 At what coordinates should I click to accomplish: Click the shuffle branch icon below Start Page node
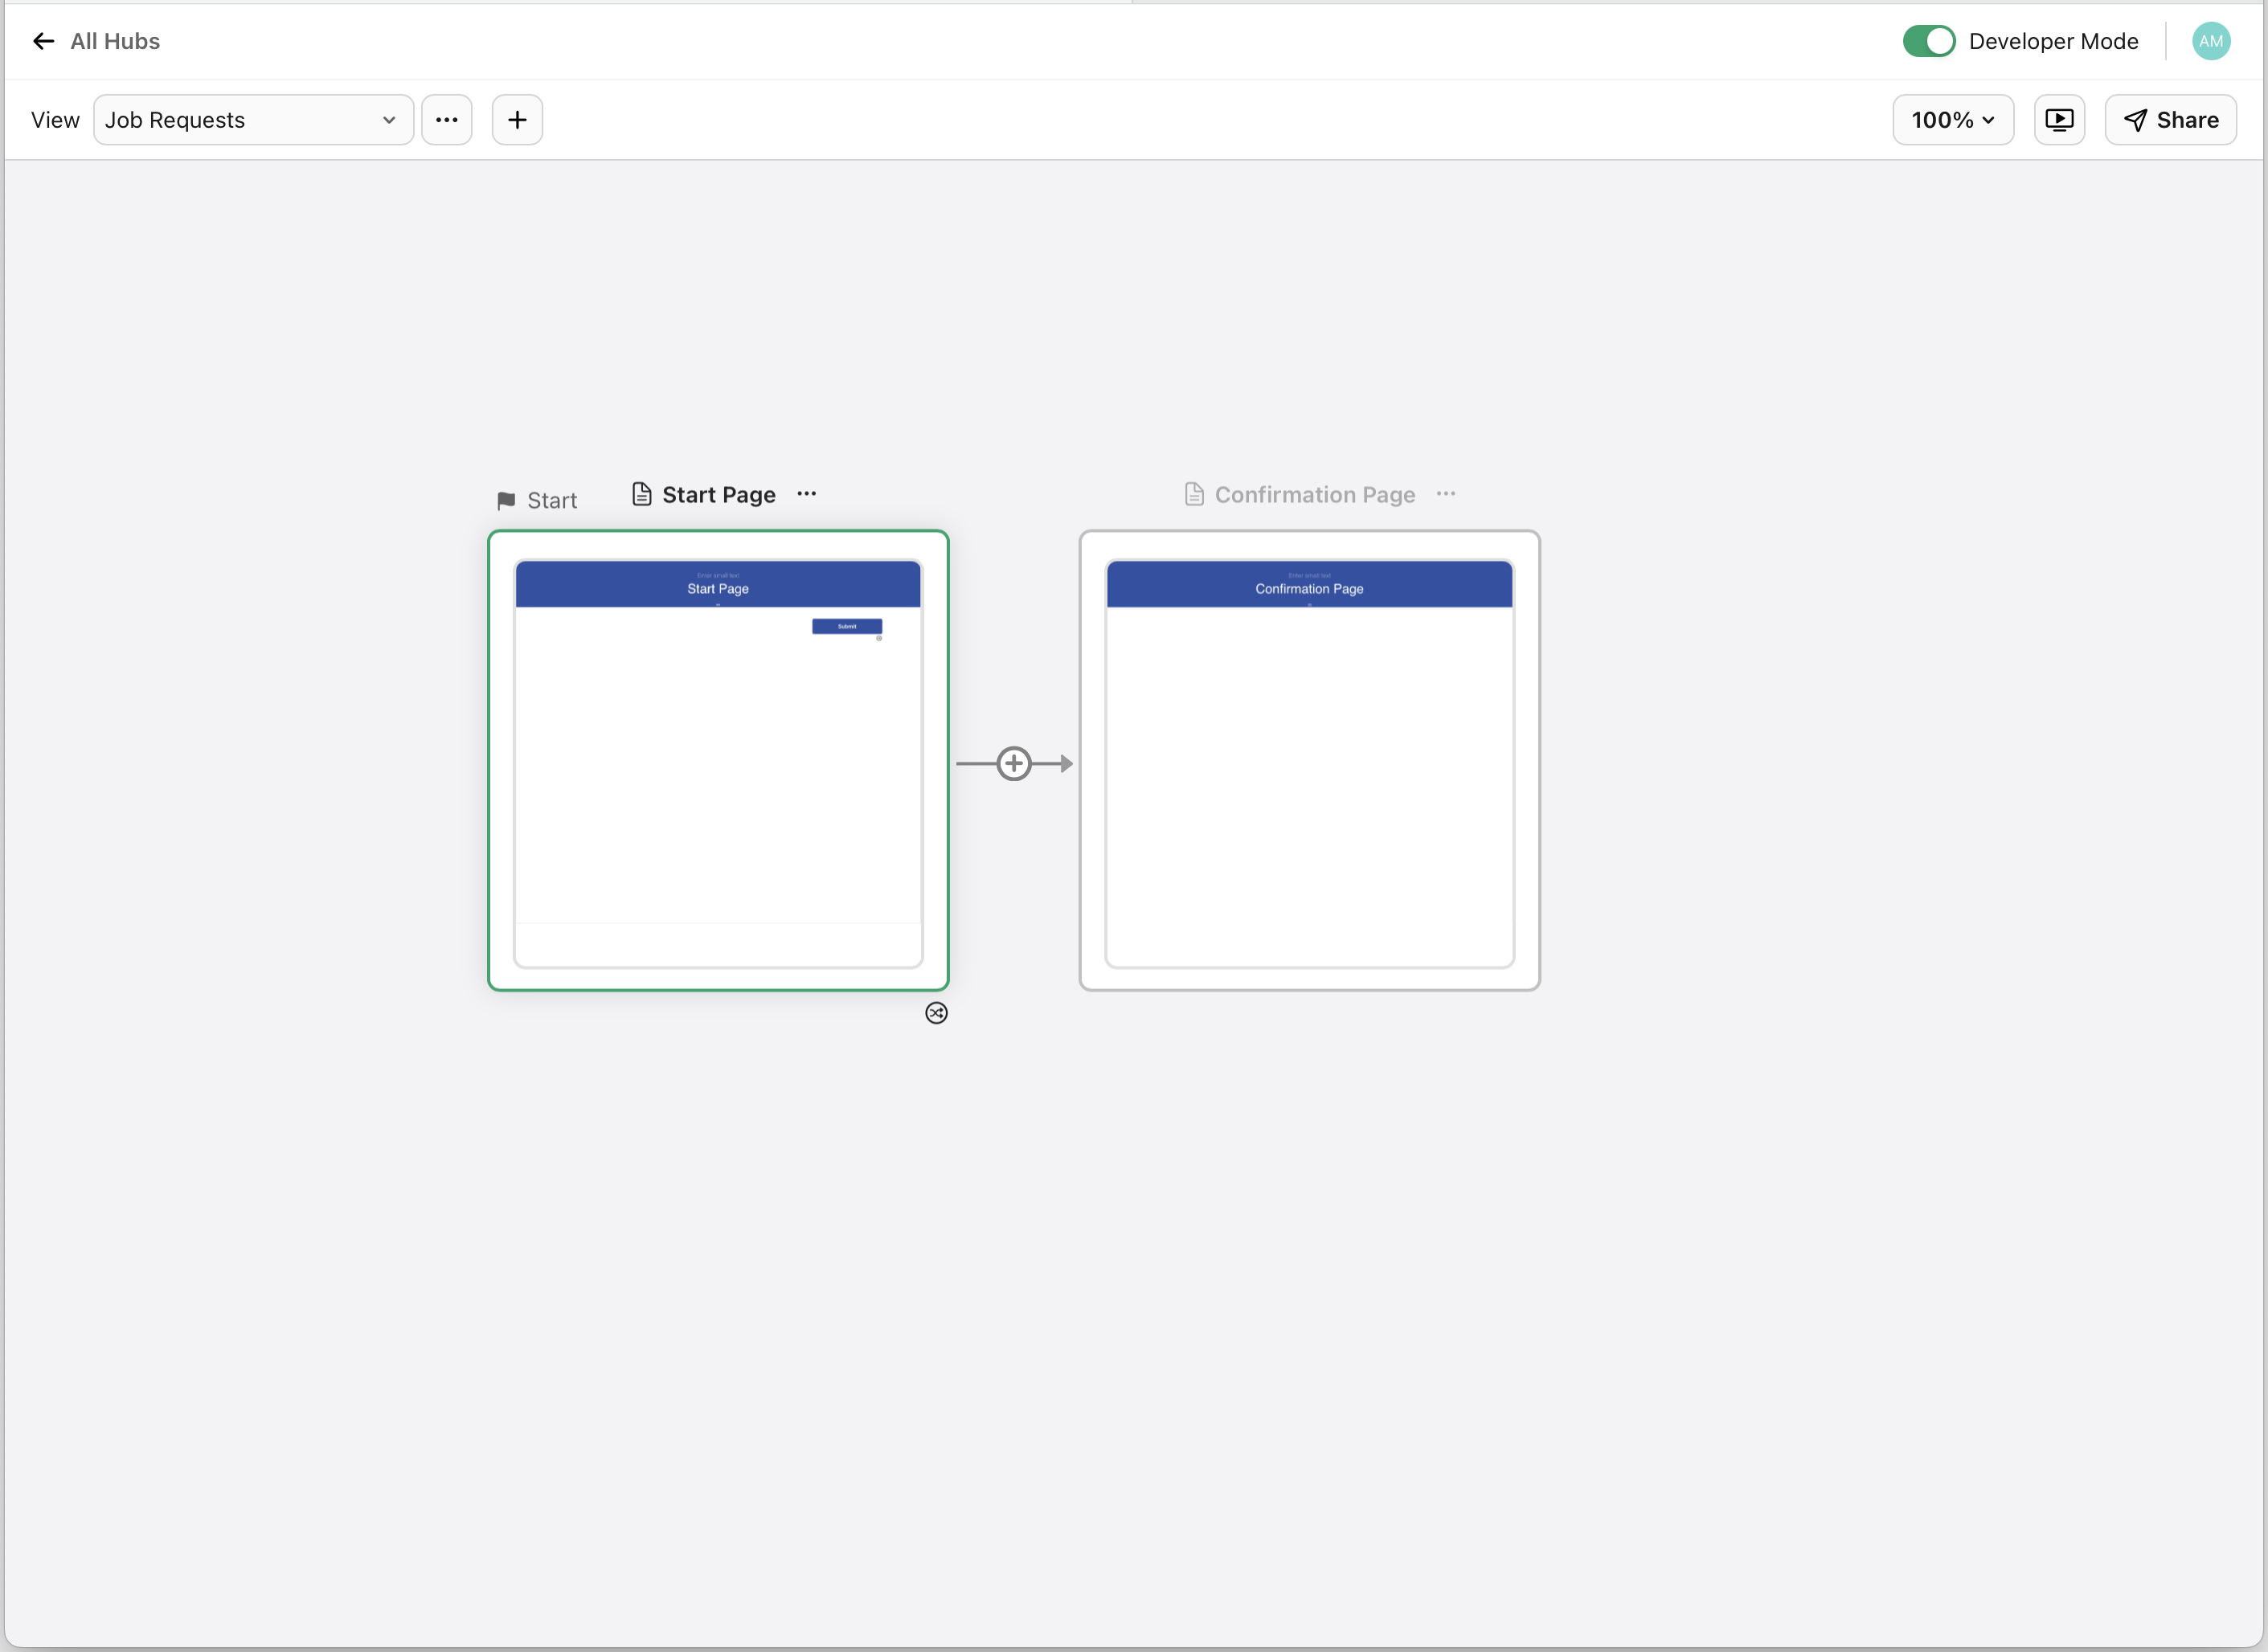coord(936,1012)
